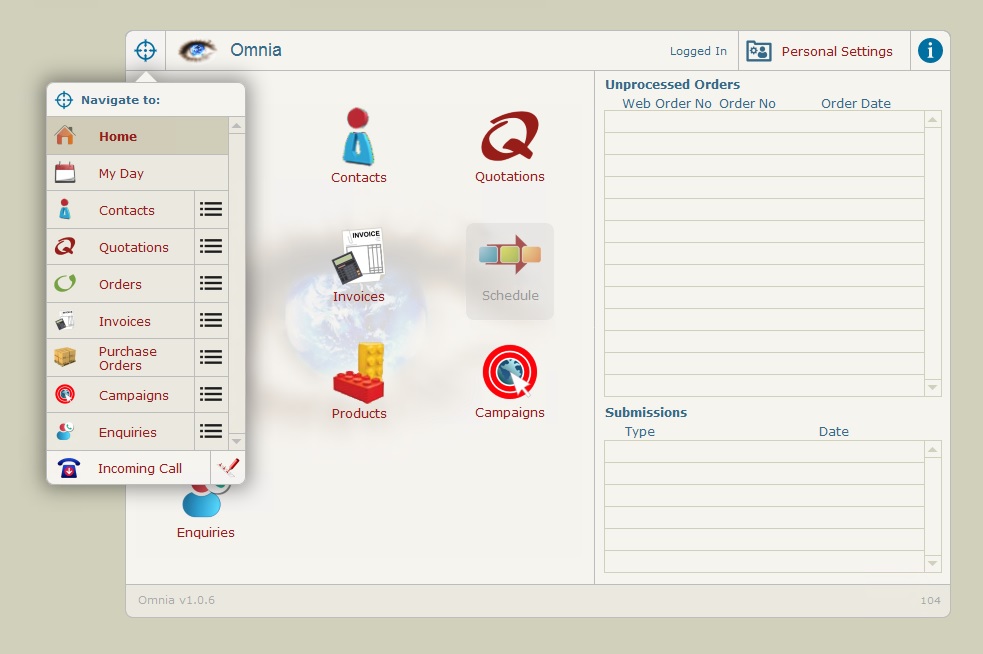
Task: Click the Logged In text
Action: [x=698, y=51]
